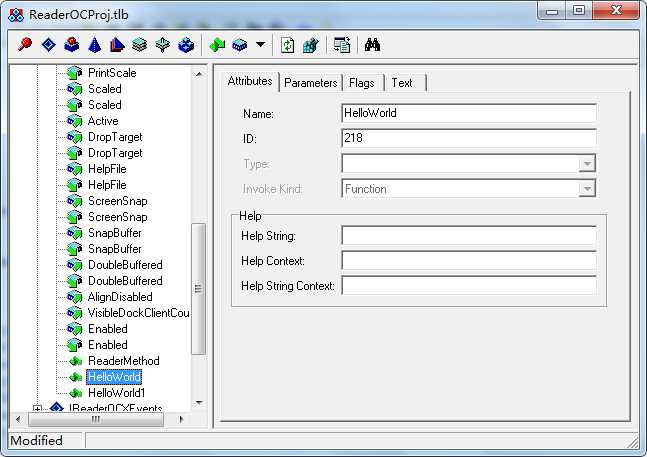Click the Register Type Library icon

[311, 45]
